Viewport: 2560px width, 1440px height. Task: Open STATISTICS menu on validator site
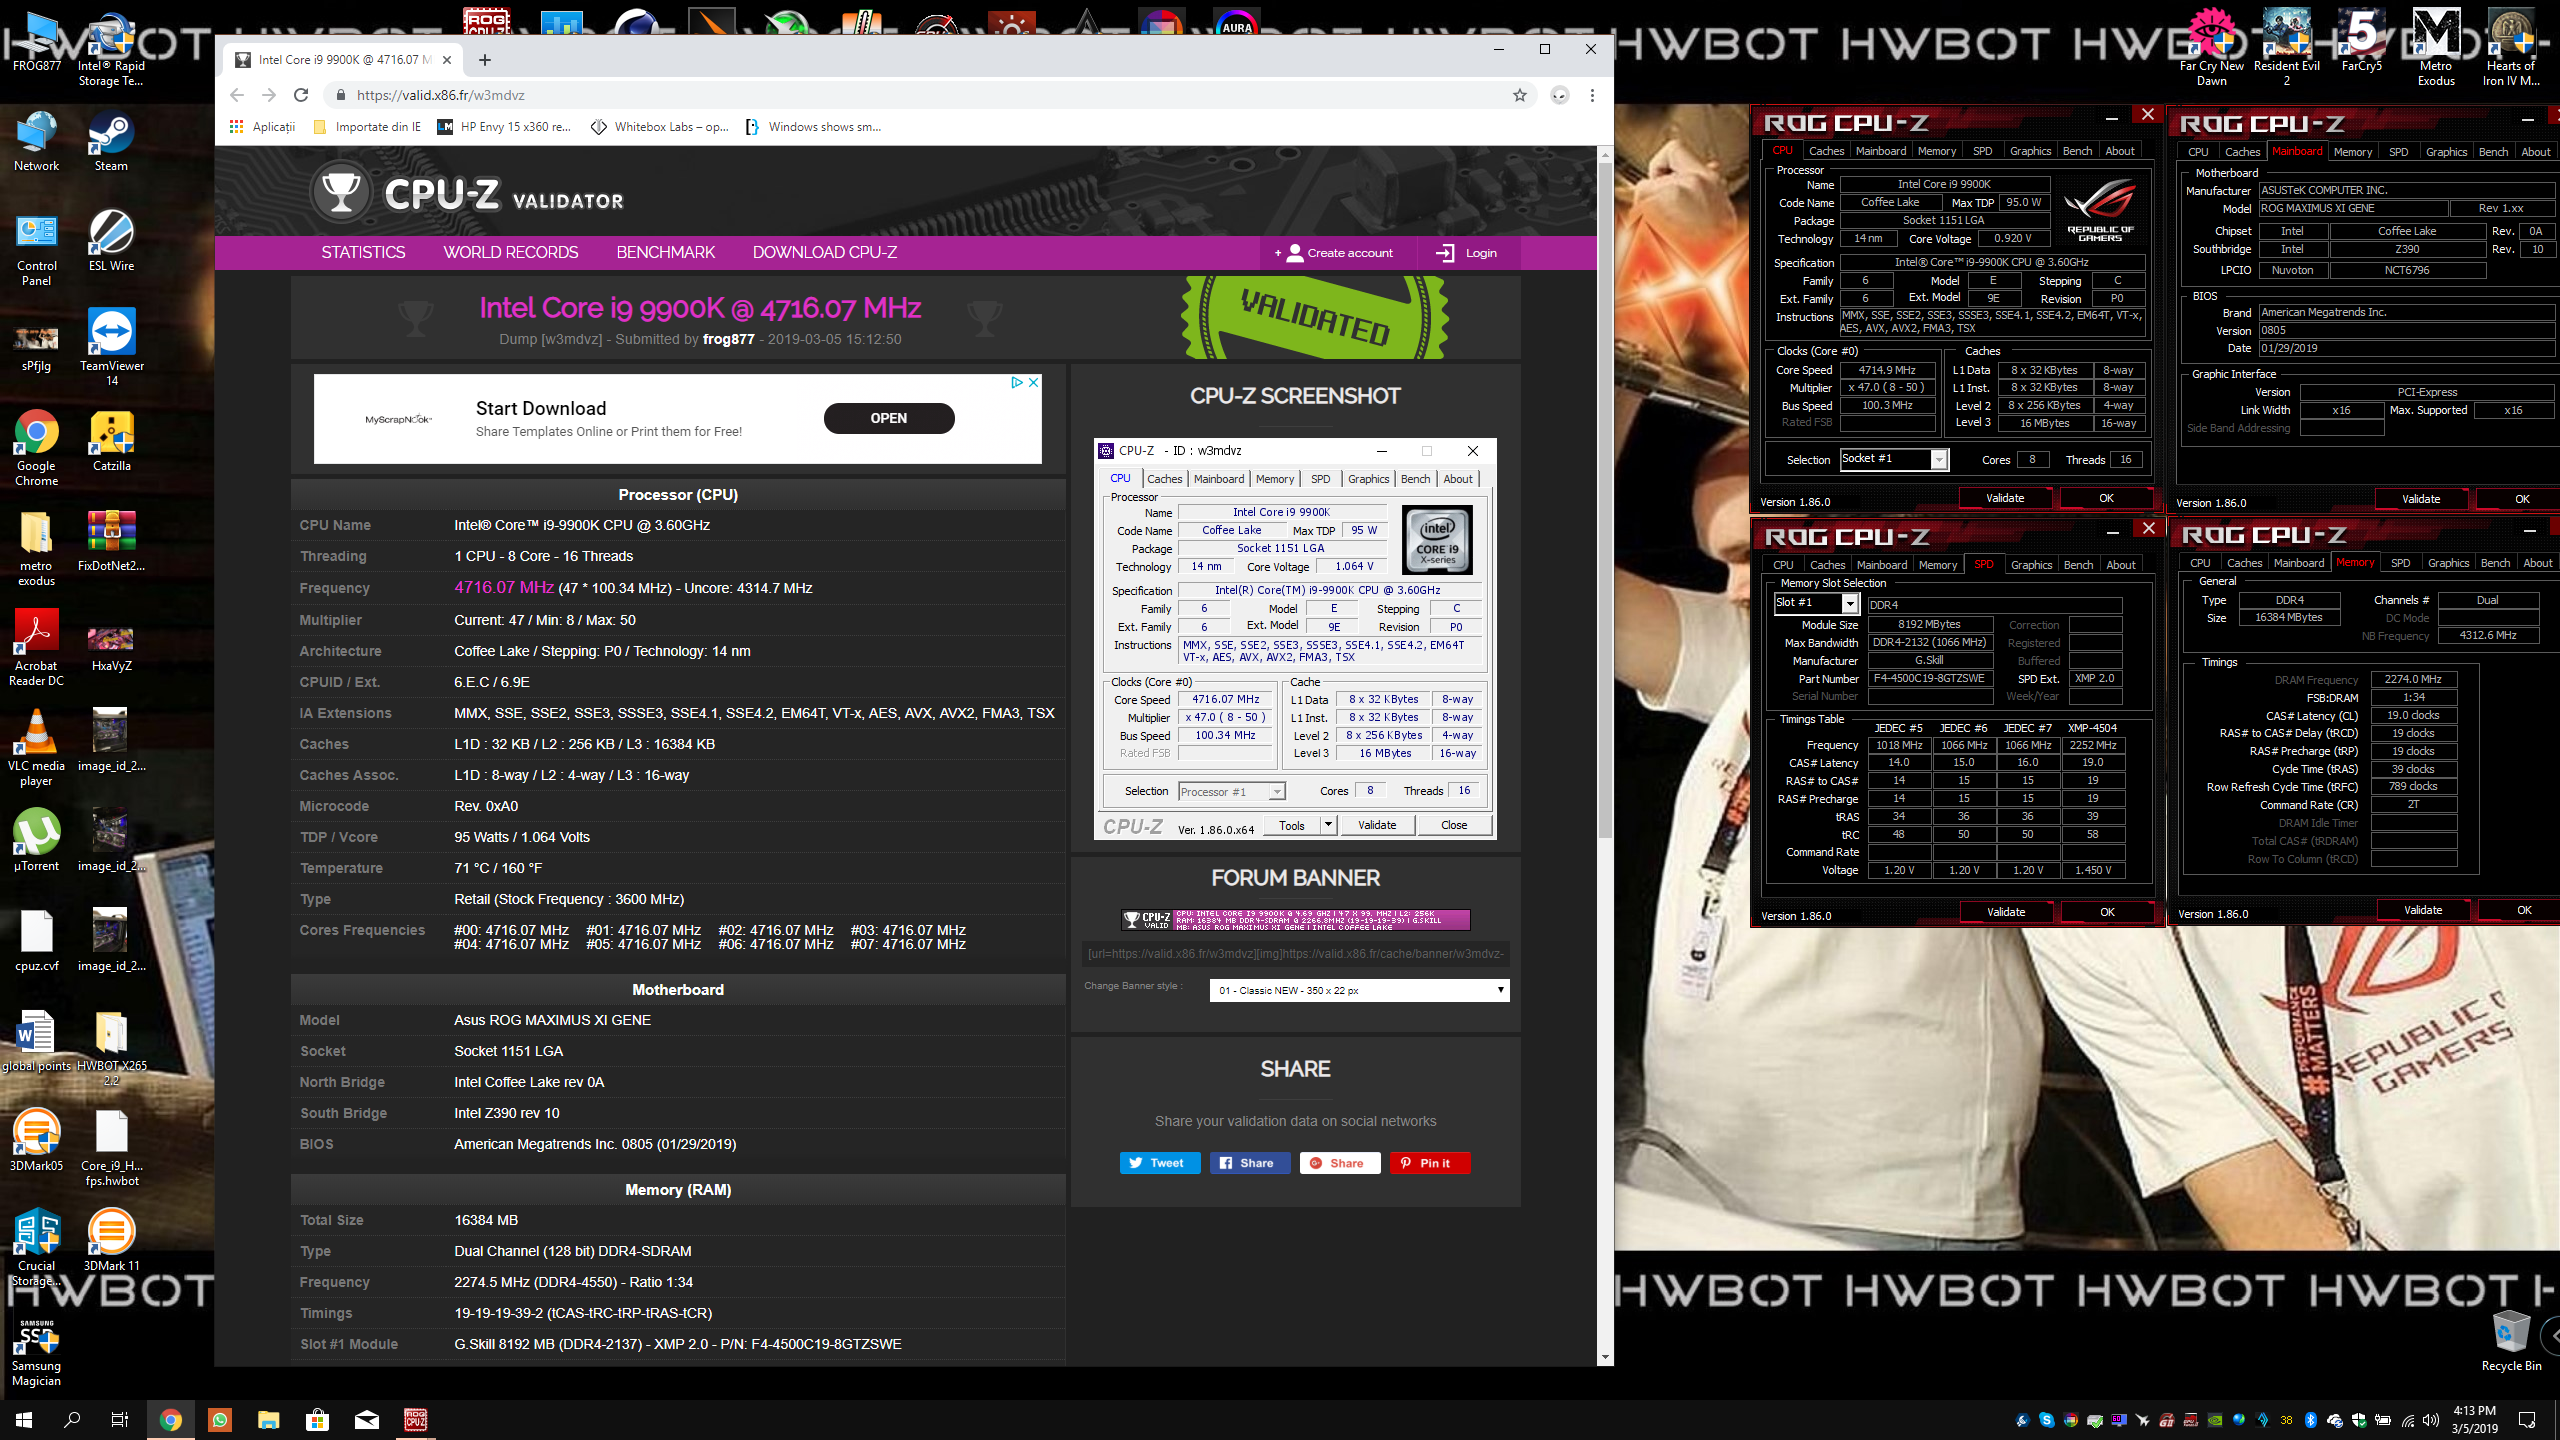[363, 252]
